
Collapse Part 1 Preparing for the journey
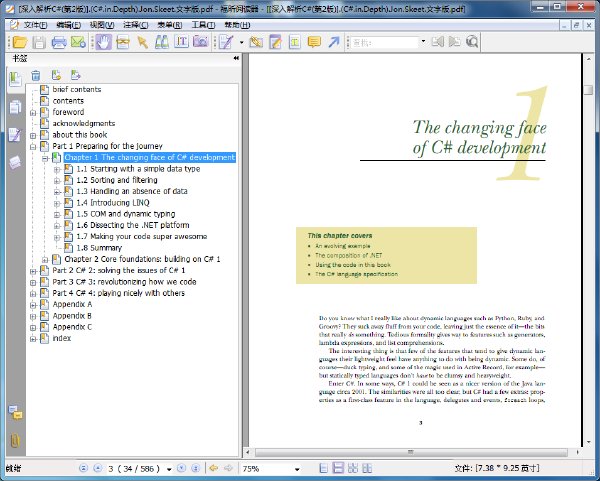click(33, 147)
